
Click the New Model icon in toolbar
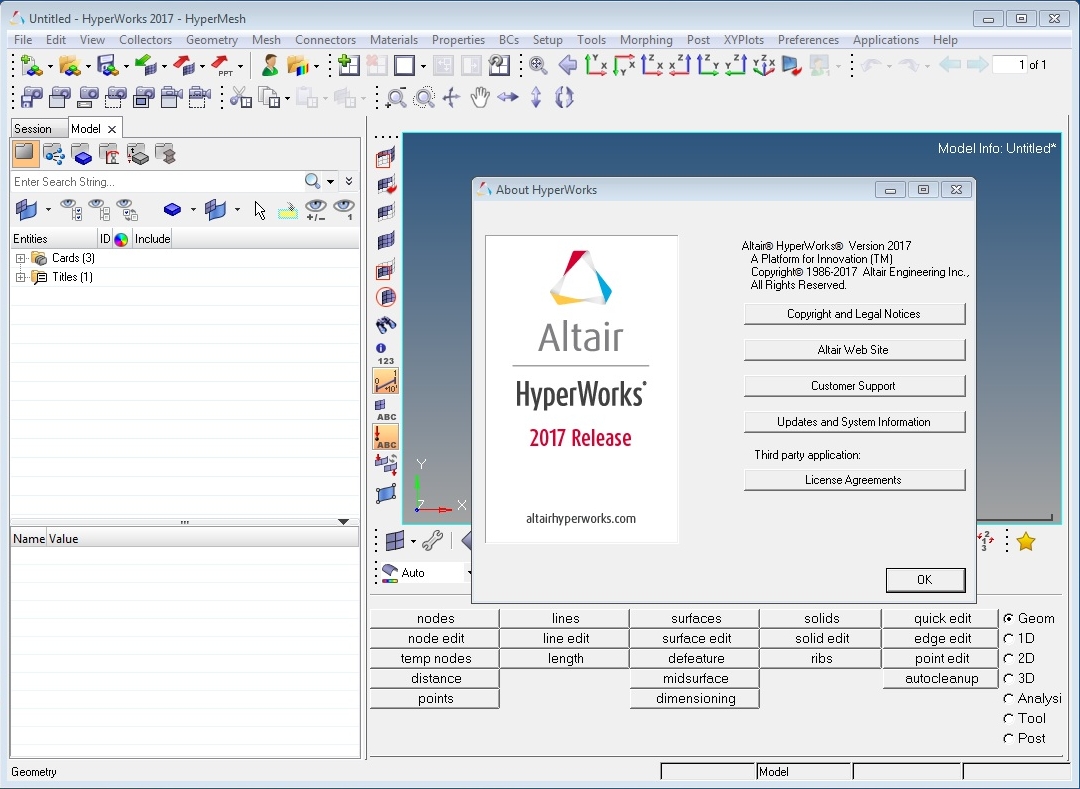[30, 66]
